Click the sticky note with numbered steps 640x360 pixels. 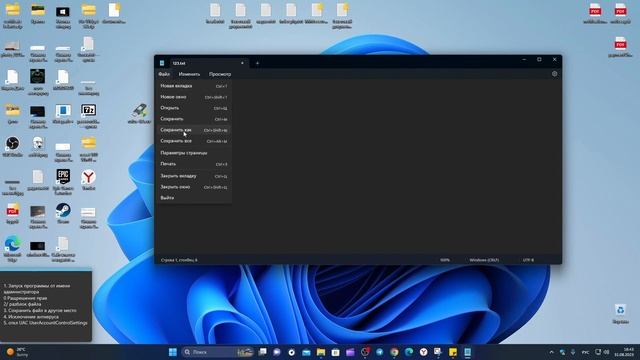click(x=46, y=306)
